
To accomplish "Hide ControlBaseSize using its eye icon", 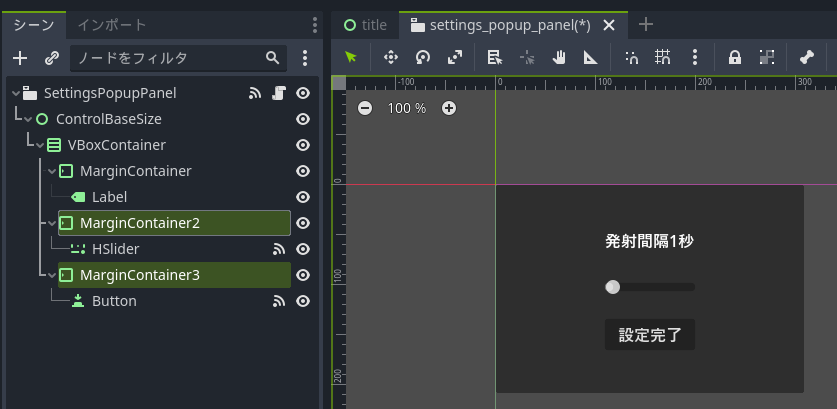I will (303, 119).
